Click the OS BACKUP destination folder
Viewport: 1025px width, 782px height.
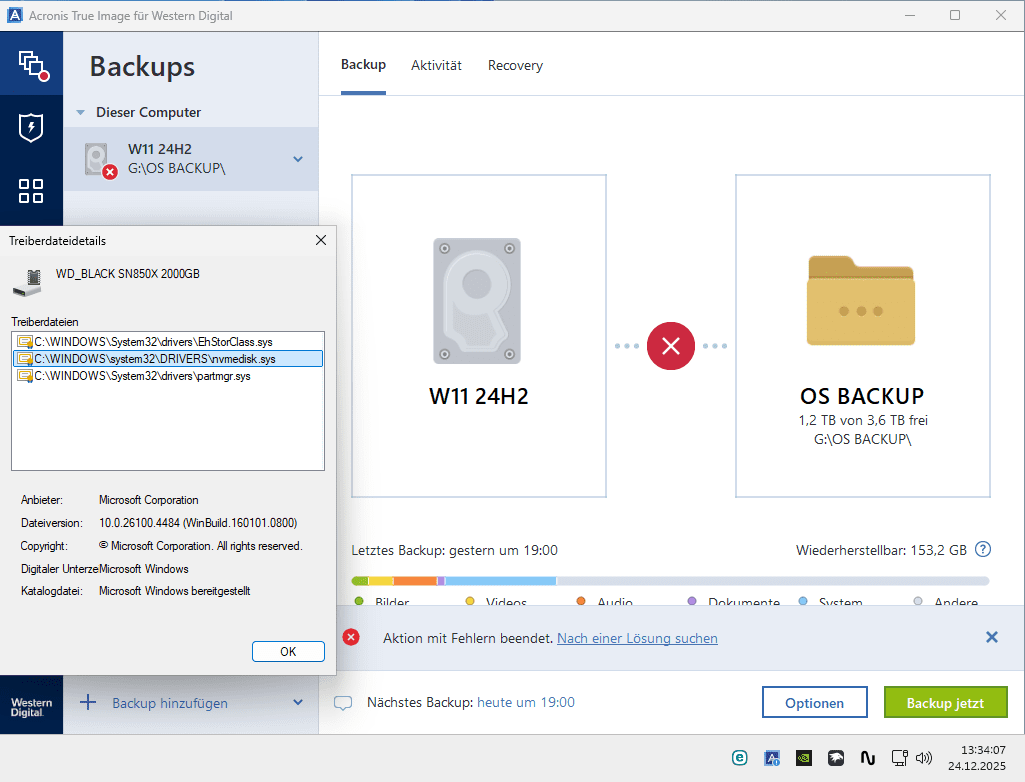coord(861,301)
